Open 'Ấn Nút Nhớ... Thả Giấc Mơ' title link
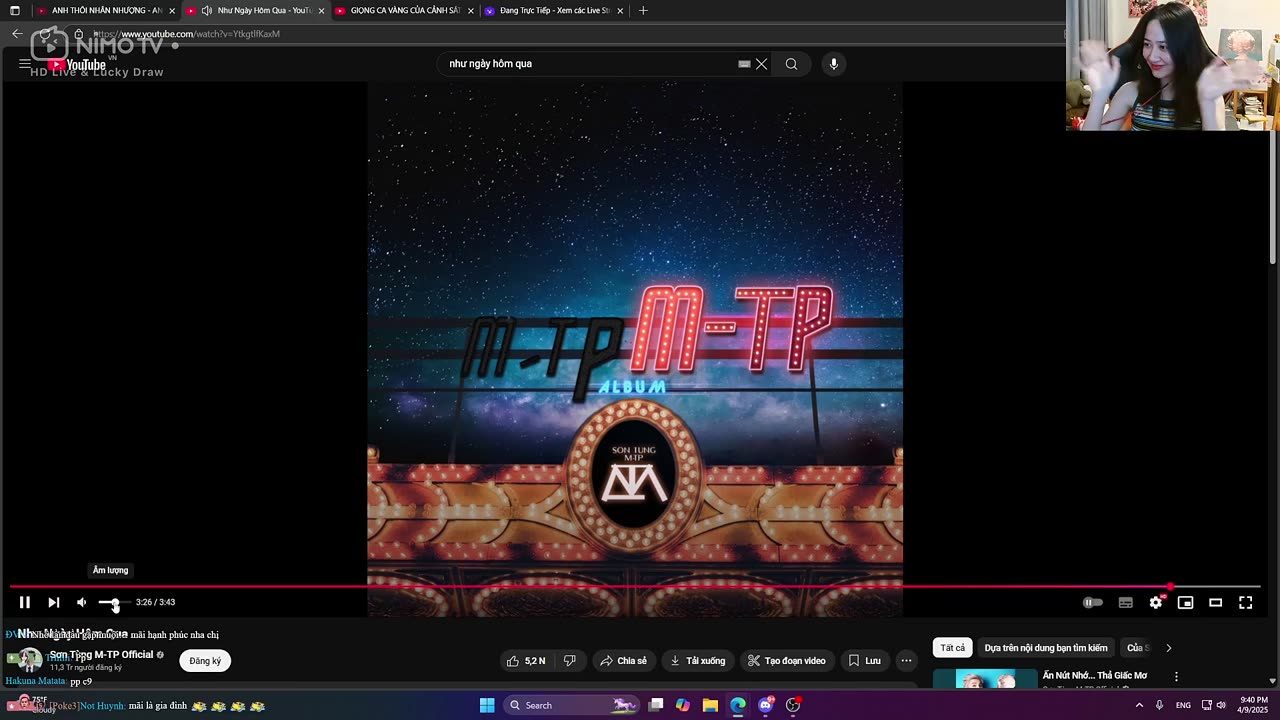Image resolution: width=1280 pixels, height=720 pixels. tap(1095, 676)
